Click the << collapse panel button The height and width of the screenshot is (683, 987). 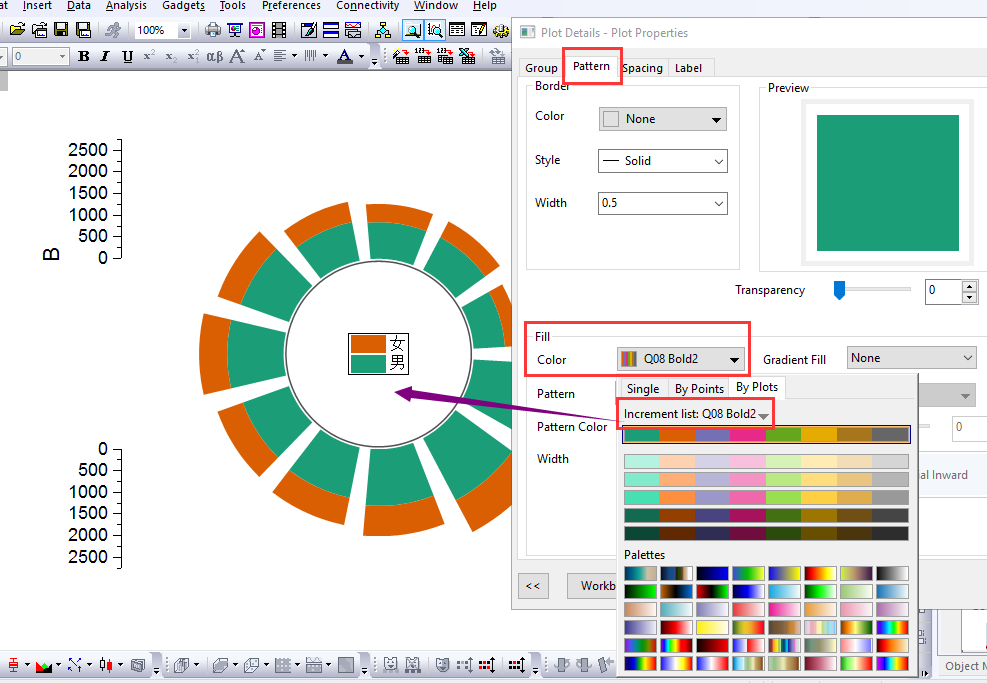coord(533,585)
